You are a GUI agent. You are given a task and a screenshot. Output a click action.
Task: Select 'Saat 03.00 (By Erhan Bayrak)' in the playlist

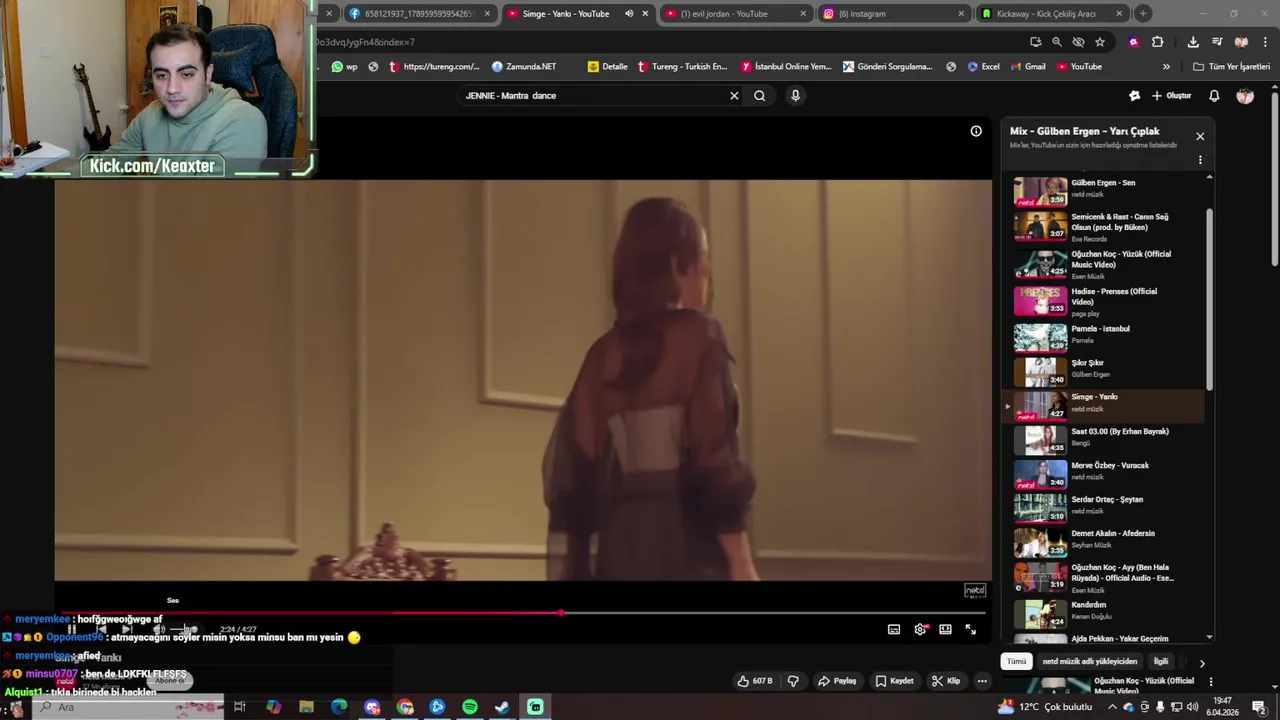pyautogui.click(x=1106, y=439)
